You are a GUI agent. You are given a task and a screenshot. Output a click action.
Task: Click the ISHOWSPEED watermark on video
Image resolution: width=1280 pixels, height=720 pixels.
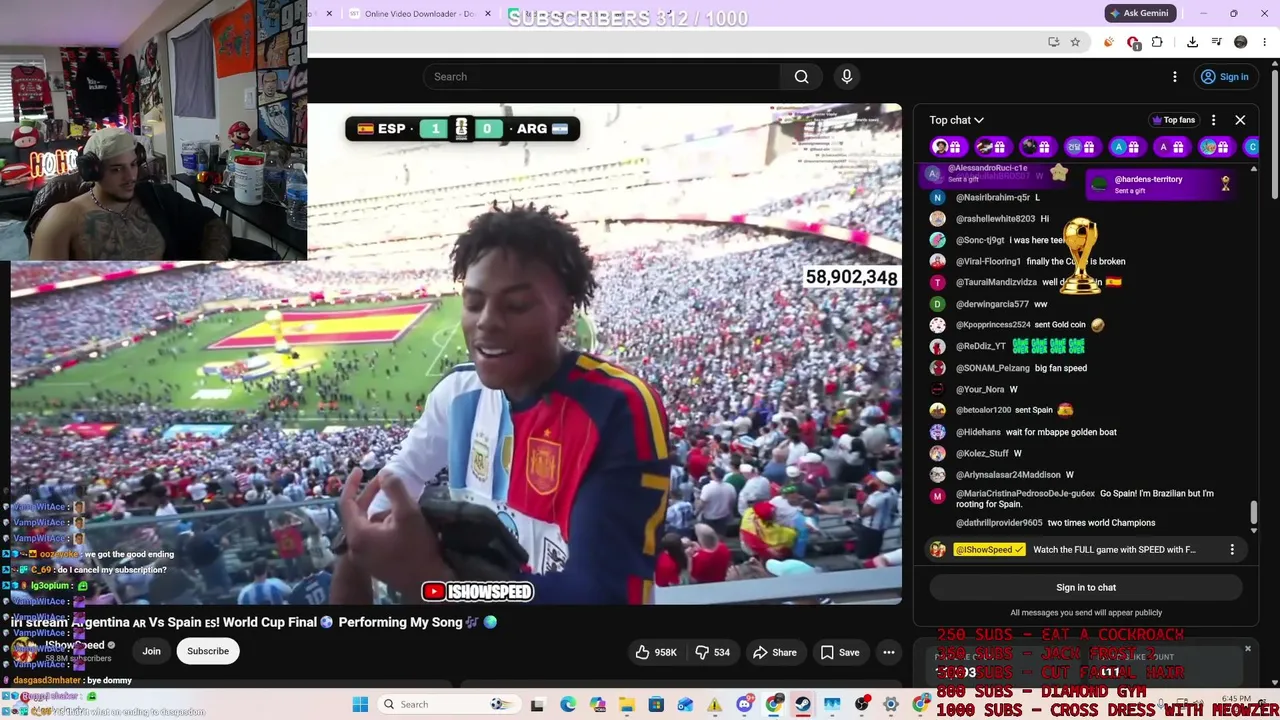tap(478, 592)
